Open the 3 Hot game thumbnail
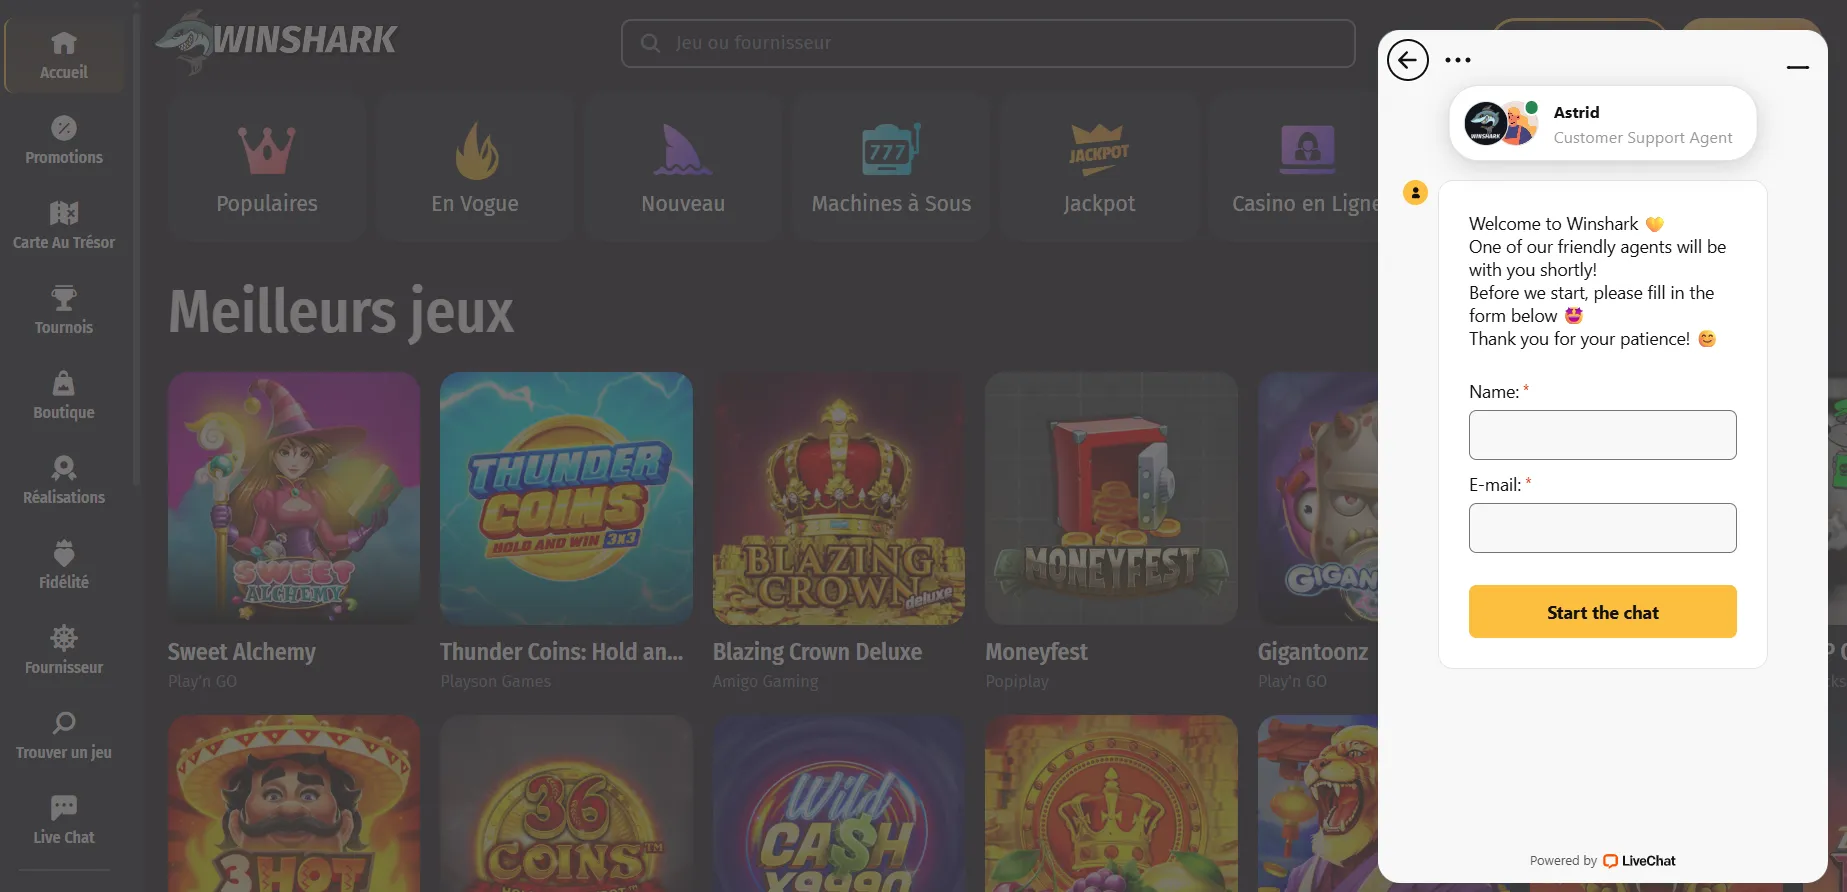The height and width of the screenshot is (892, 1847). [294, 803]
